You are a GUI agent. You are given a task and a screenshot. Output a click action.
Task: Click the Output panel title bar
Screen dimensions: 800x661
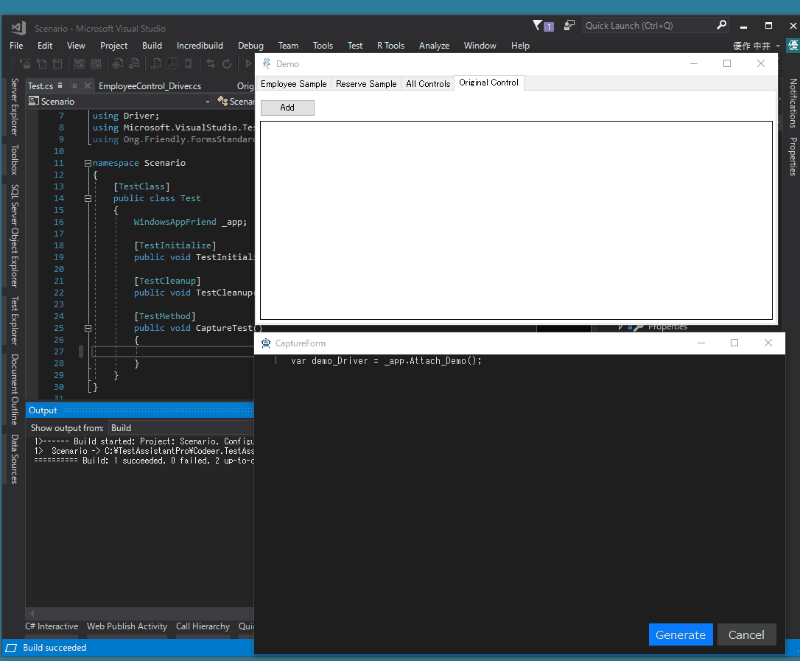(140, 411)
